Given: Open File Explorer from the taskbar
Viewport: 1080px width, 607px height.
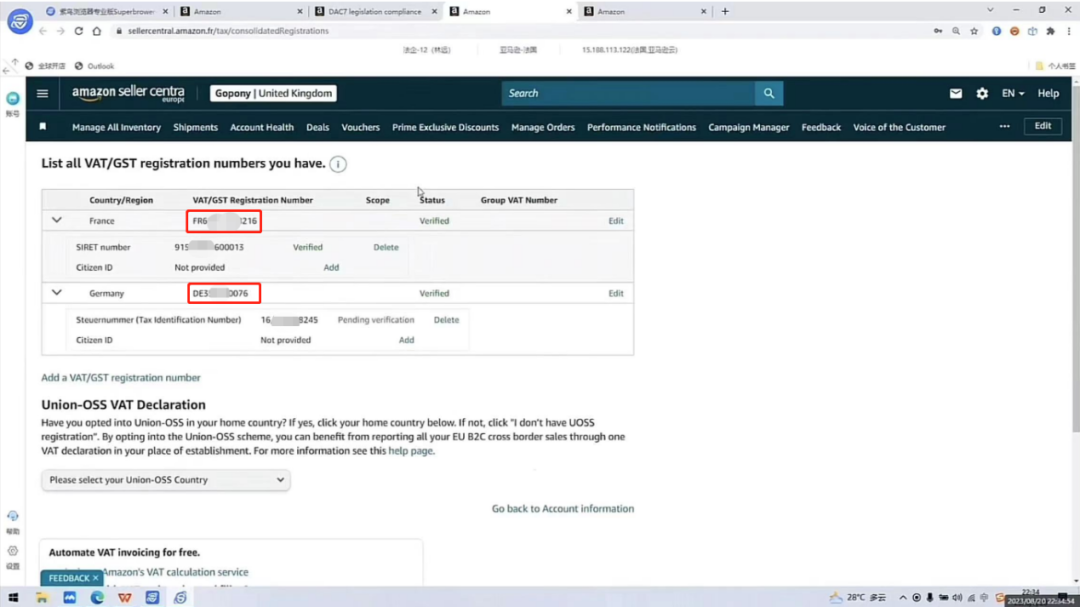Looking at the screenshot, I should coord(42,597).
